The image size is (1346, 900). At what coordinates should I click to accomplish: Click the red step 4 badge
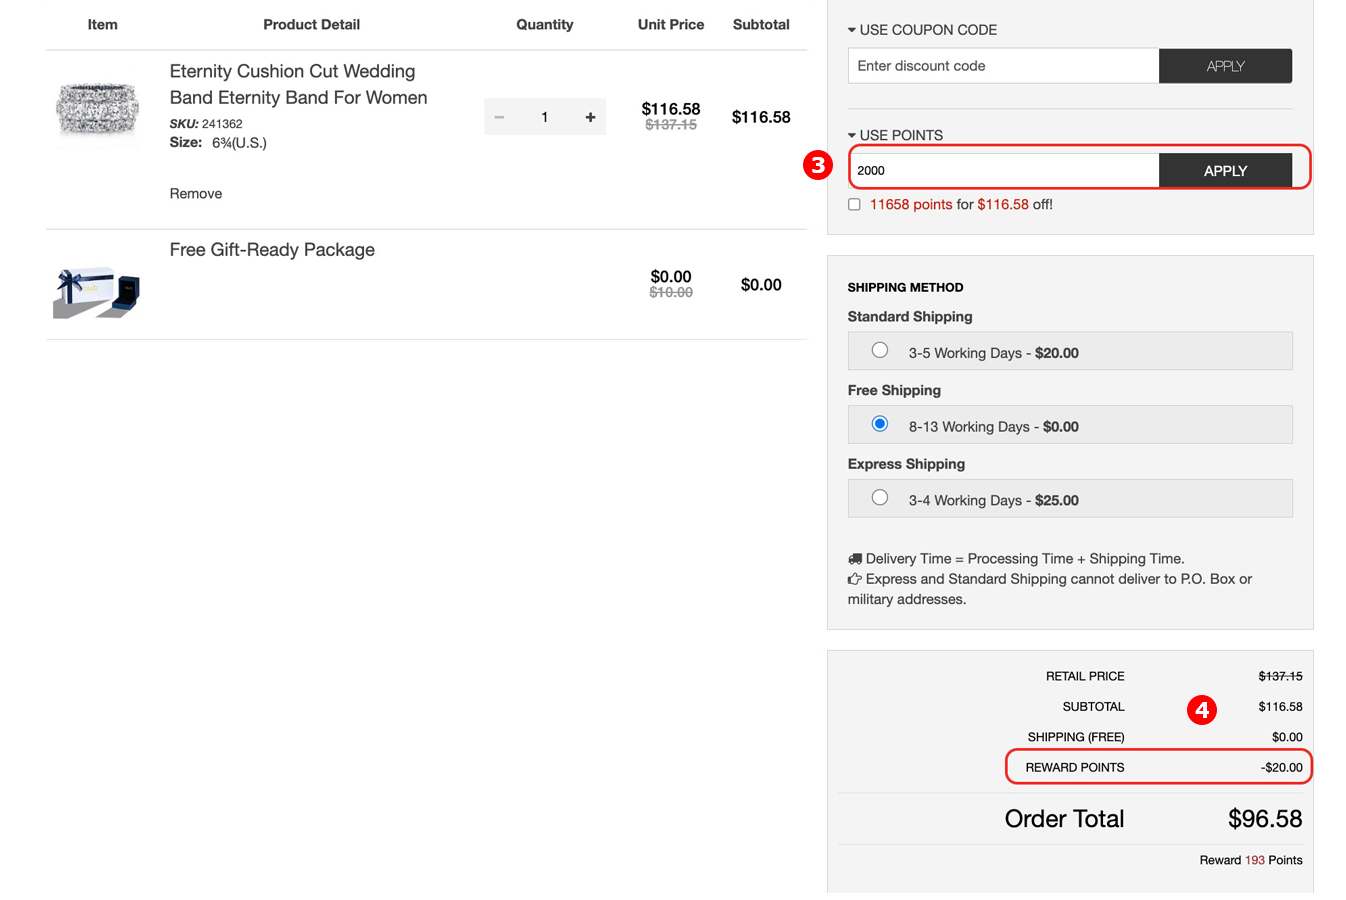(x=1201, y=710)
